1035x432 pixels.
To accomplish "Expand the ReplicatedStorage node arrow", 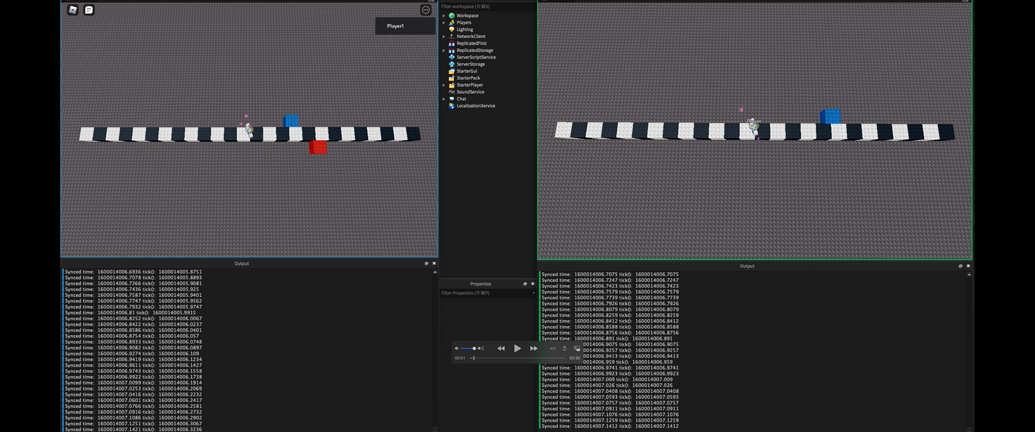I will (x=444, y=50).
